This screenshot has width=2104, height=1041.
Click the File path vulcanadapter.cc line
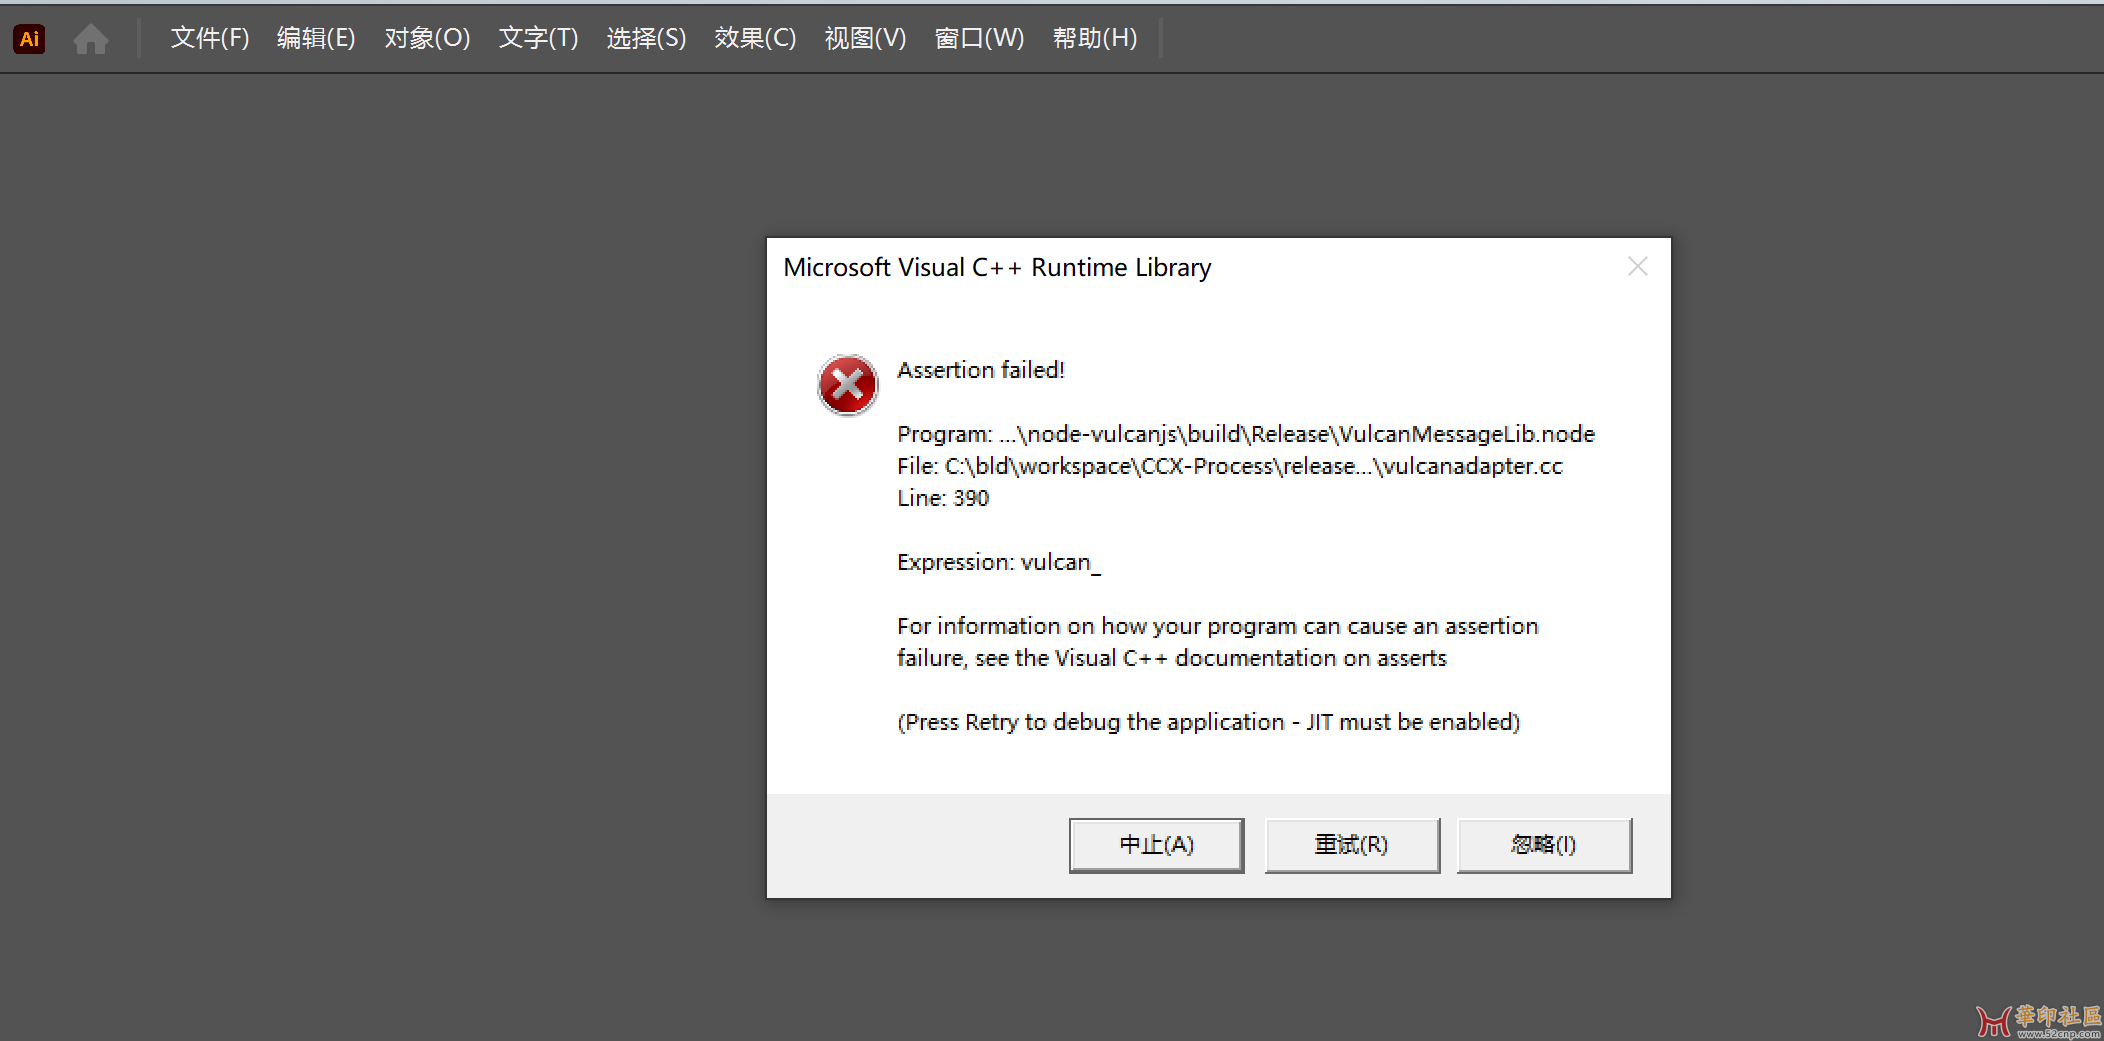(1229, 466)
